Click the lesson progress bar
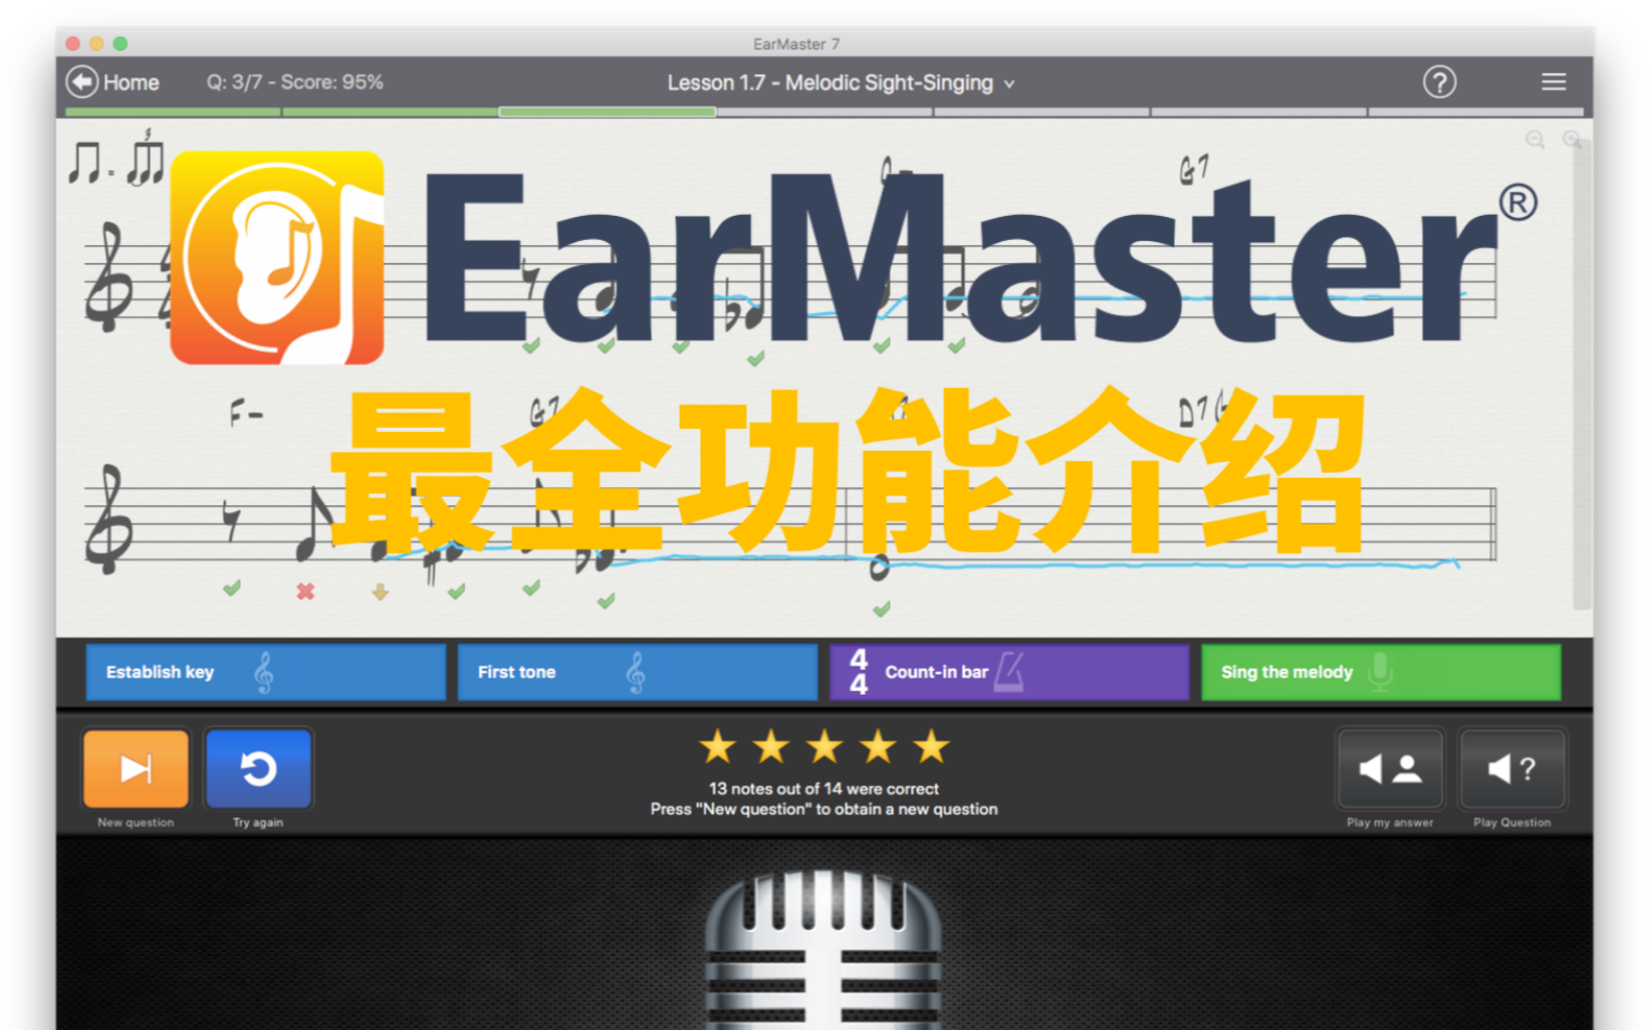The image size is (1650, 1030). coord(824,112)
